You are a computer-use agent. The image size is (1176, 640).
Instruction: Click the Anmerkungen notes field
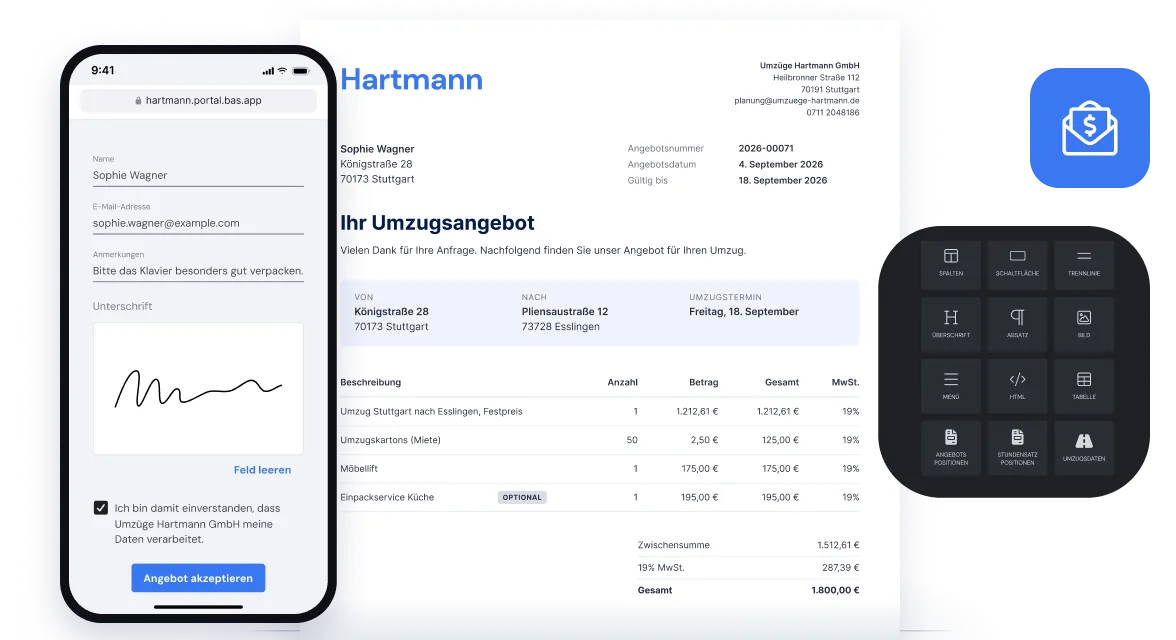point(198,271)
